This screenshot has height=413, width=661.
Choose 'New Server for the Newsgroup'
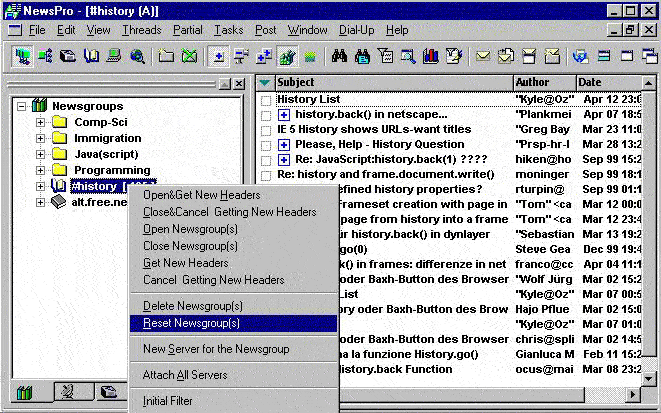pyautogui.click(x=233, y=349)
